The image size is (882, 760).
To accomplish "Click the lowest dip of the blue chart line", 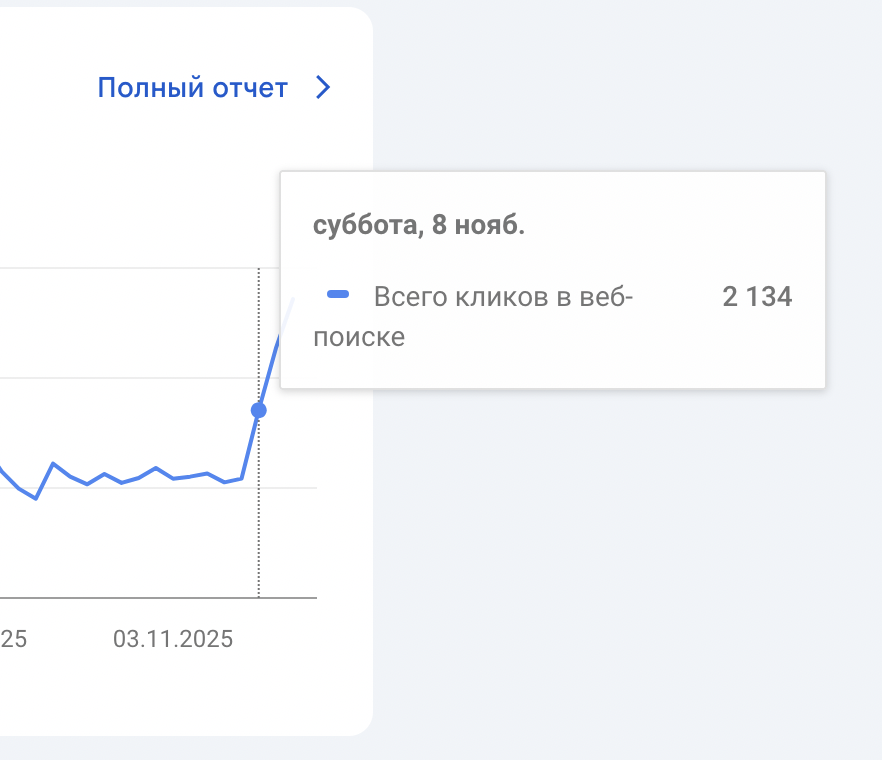I will [x=36, y=498].
